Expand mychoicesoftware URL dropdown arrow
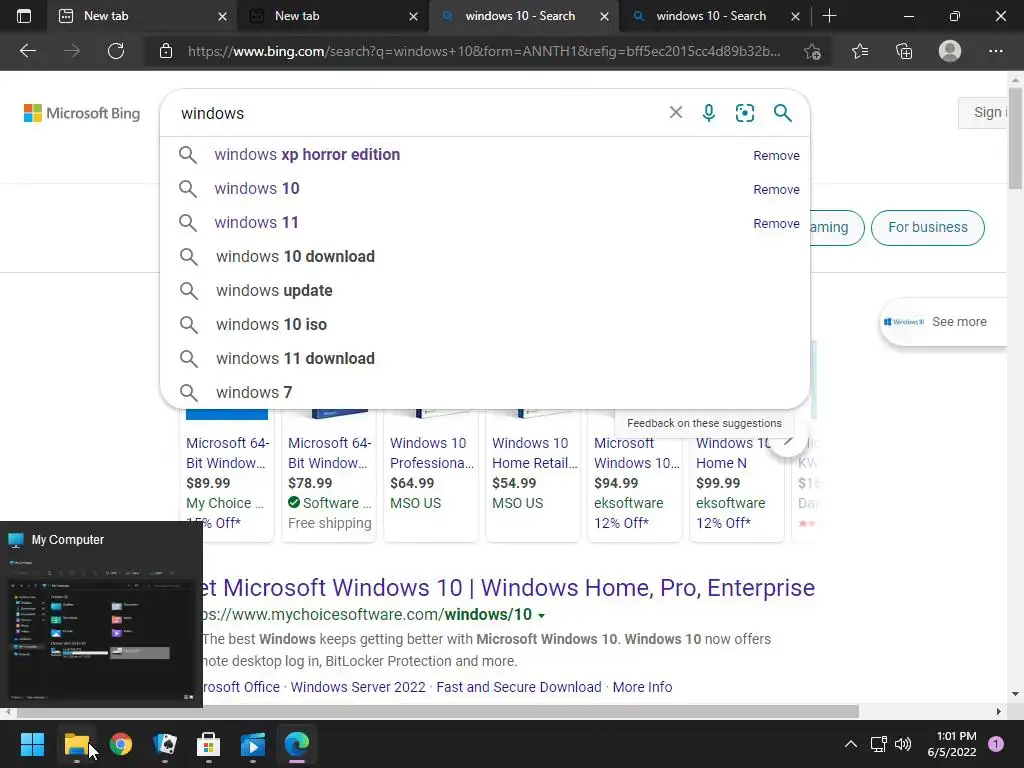 [x=541, y=615]
